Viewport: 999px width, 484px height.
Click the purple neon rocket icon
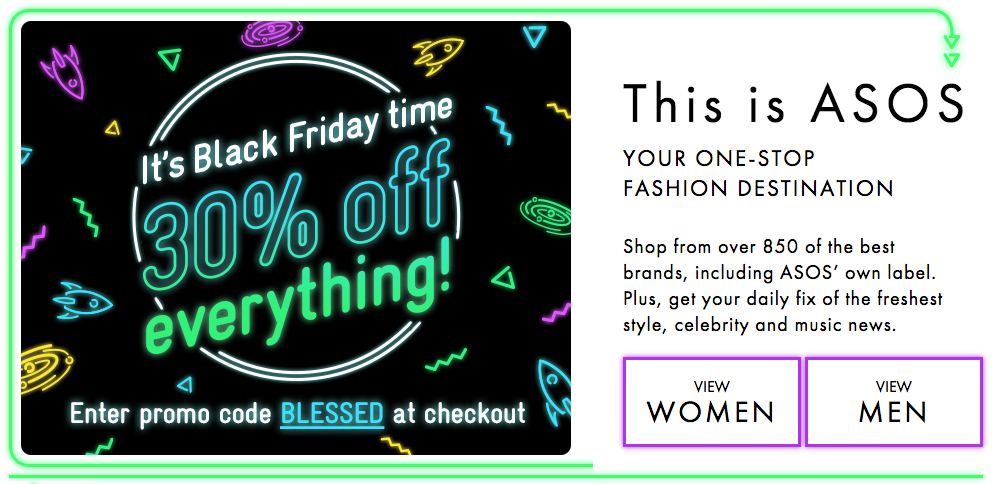pyautogui.click(x=62, y=71)
